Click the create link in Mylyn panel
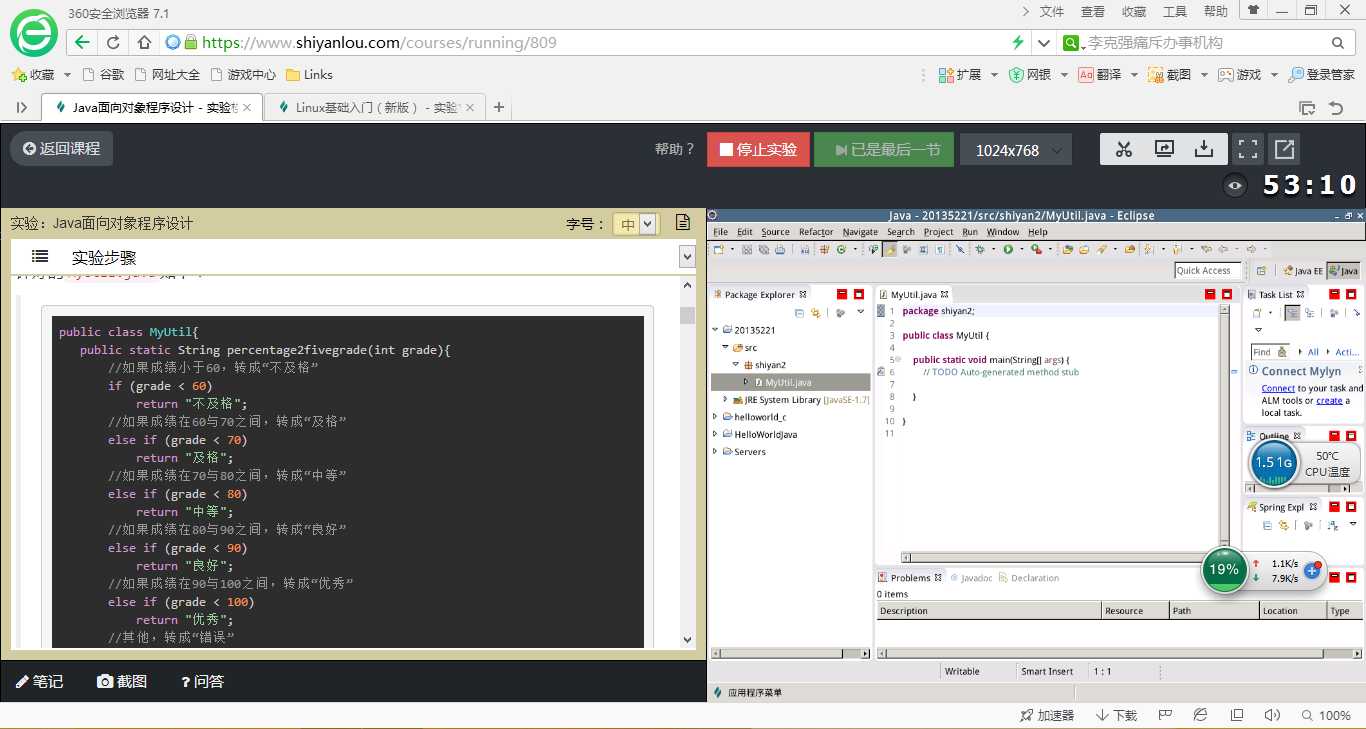Image resolution: width=1366 pixels, height=729 pixels. 1329,400
